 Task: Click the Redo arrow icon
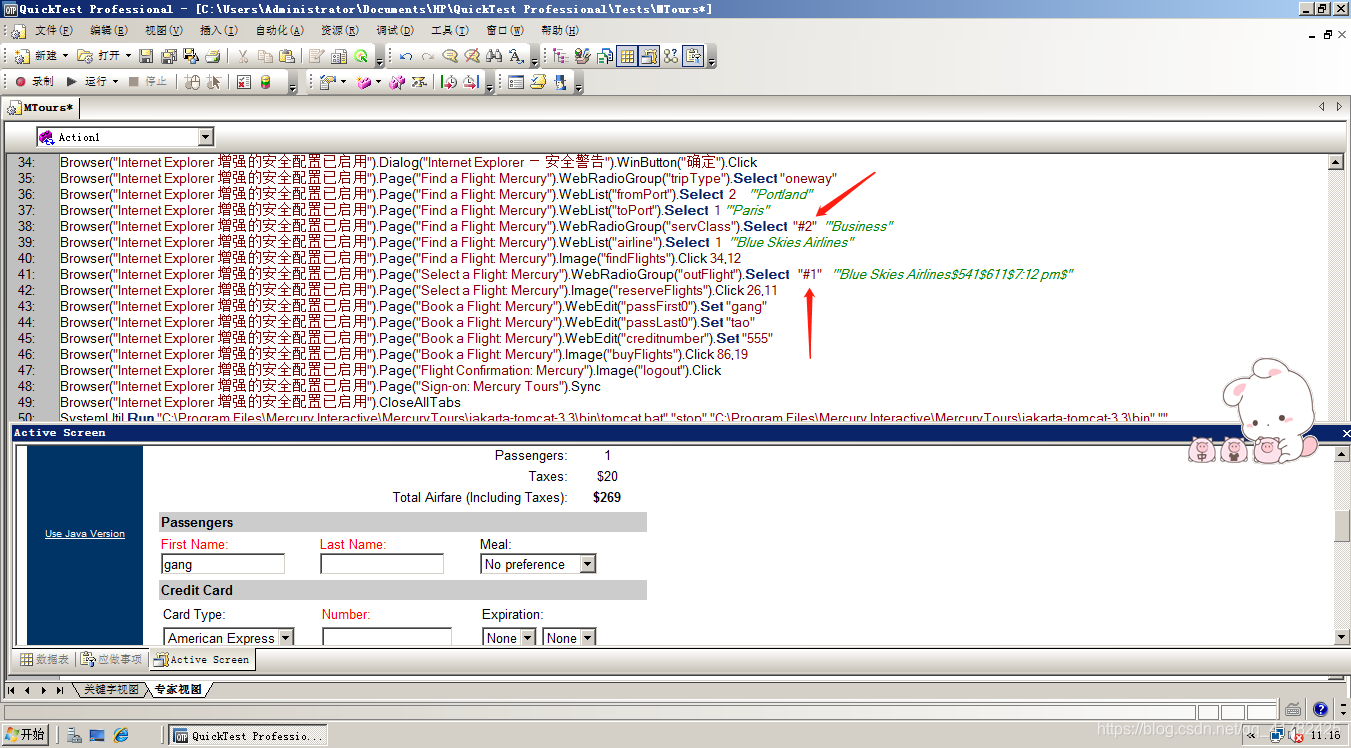click(x=428, y=56)
